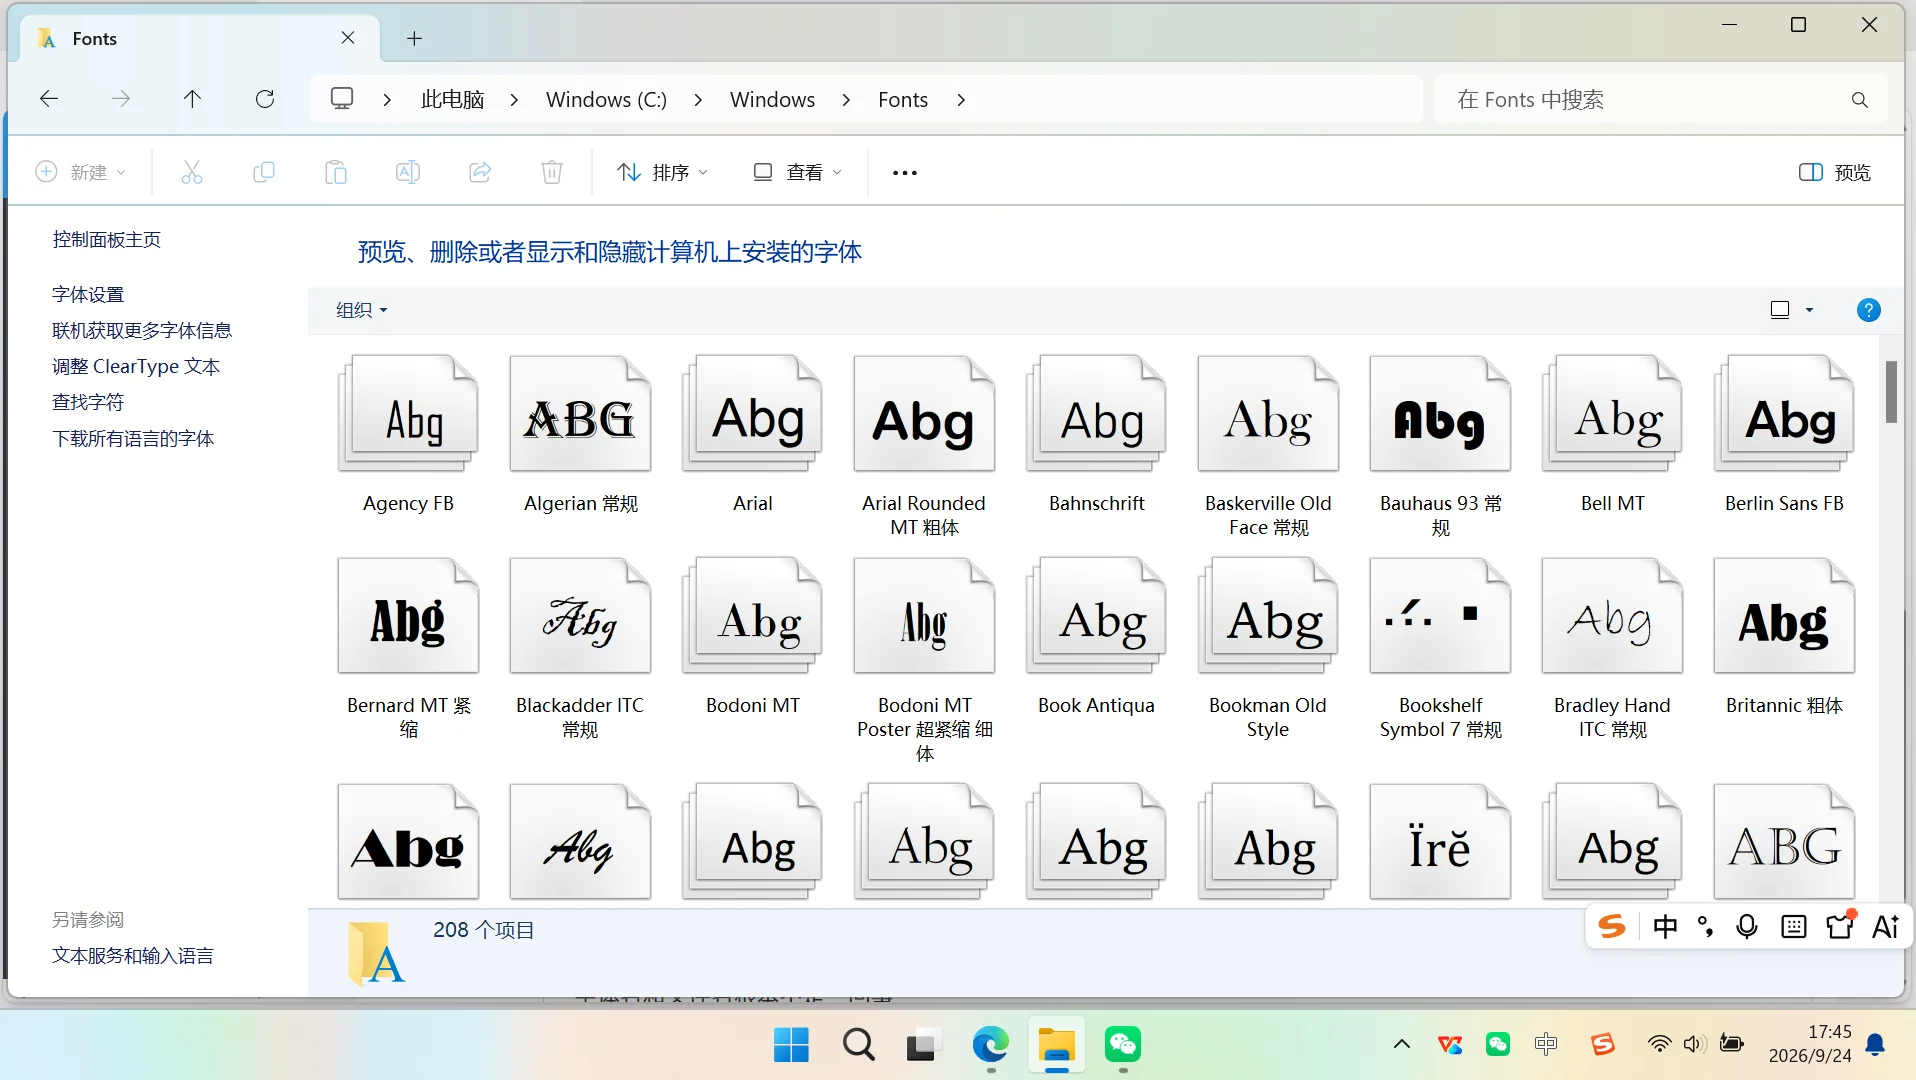The height and width of the screenshot is (1080, 1916).
Task: Select the Bauhaus 93 font thumbnail
Action: point(1440,414)
